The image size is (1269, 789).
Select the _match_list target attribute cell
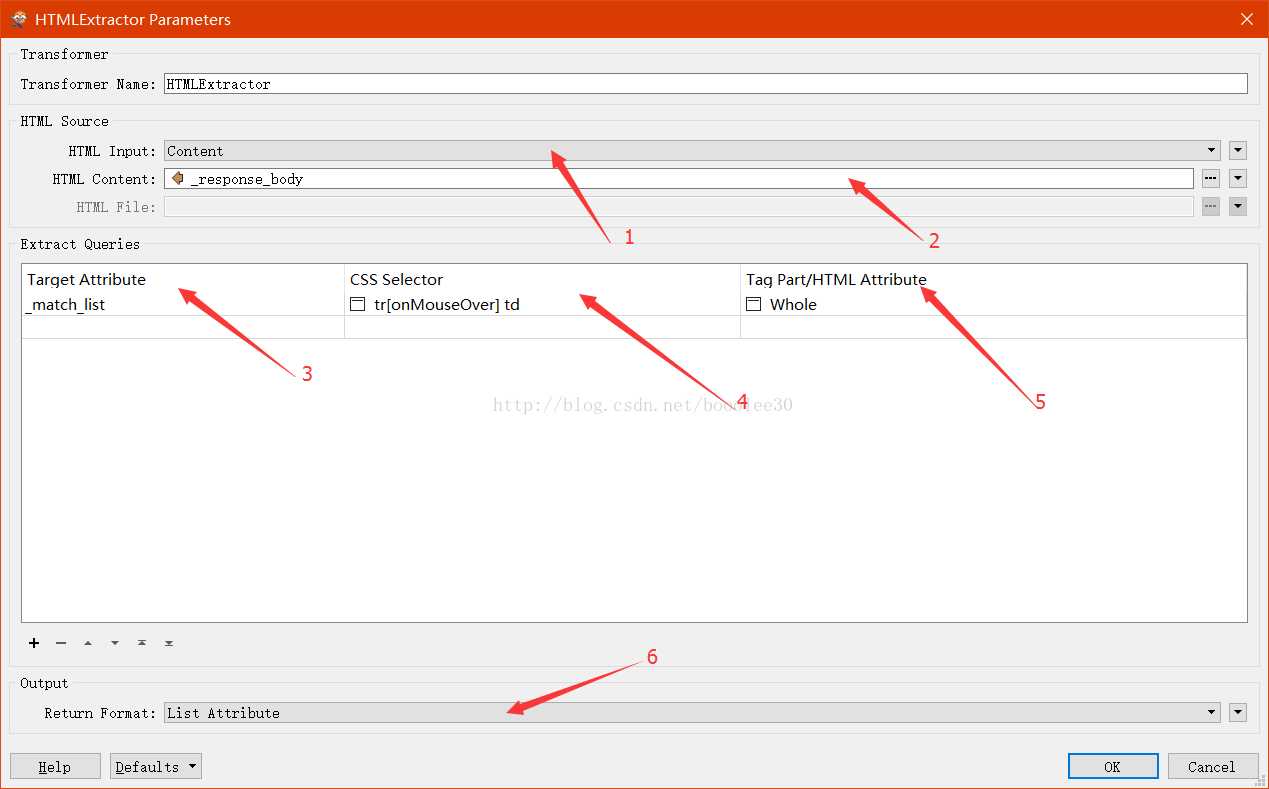[x=183, y=304]
